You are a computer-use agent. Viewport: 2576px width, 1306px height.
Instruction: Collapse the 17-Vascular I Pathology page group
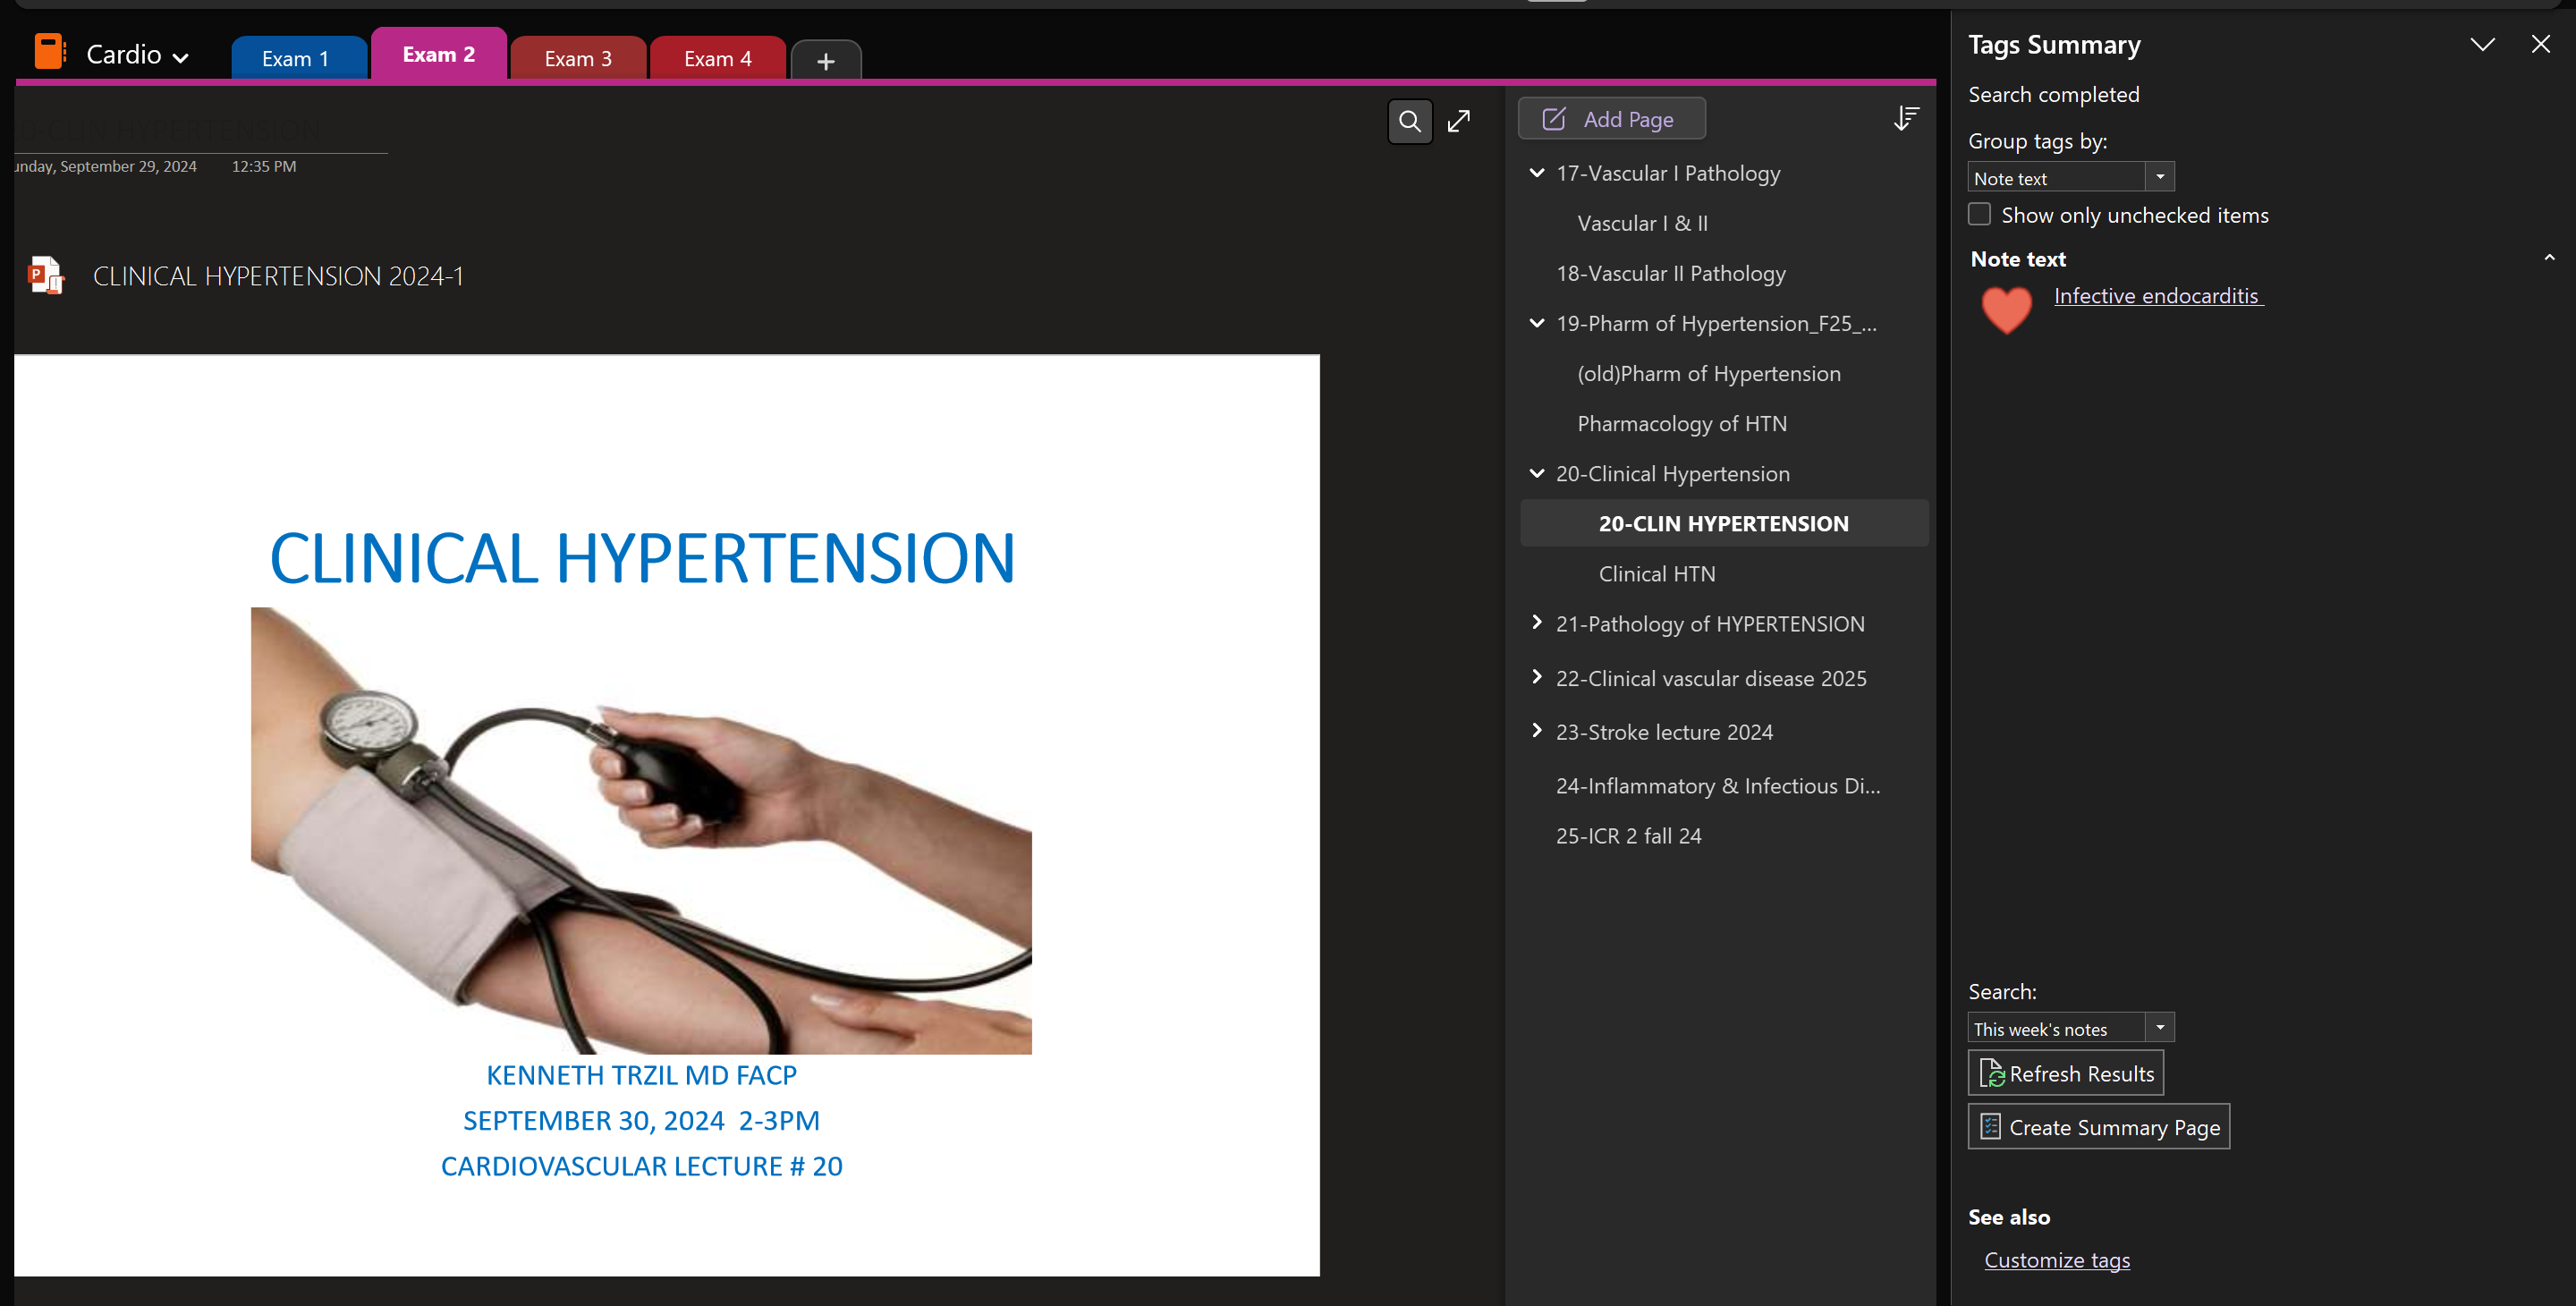[1537, 173]
